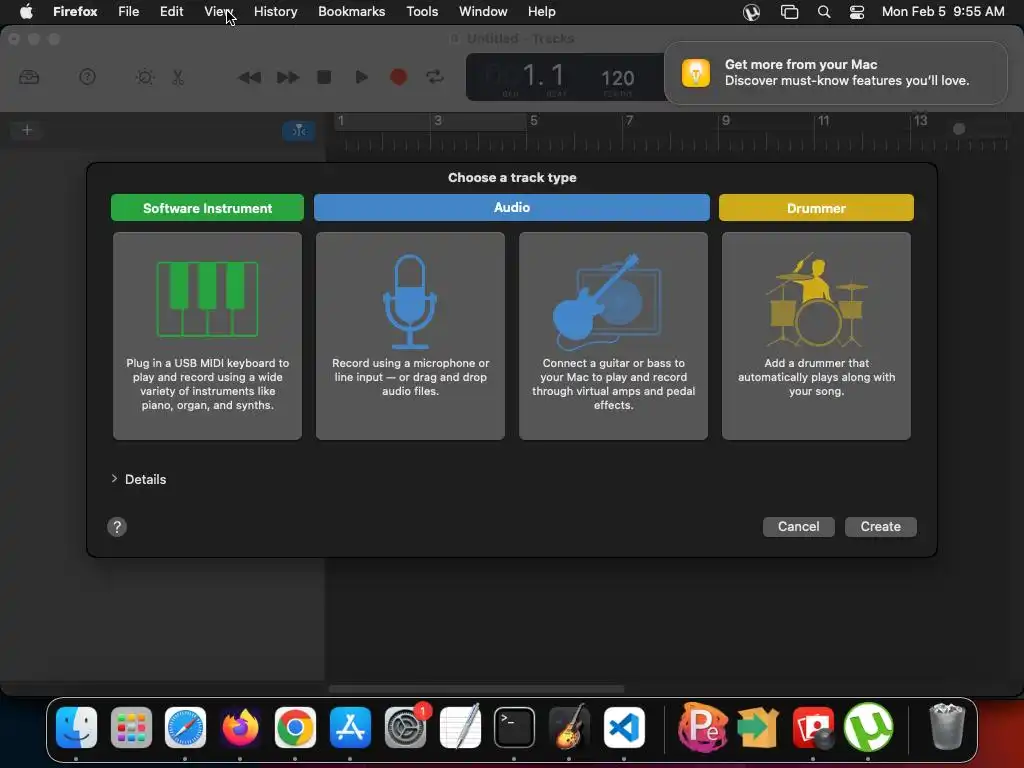
Task: Click the Quick Help toolbar icon
Action: (88, 77)
